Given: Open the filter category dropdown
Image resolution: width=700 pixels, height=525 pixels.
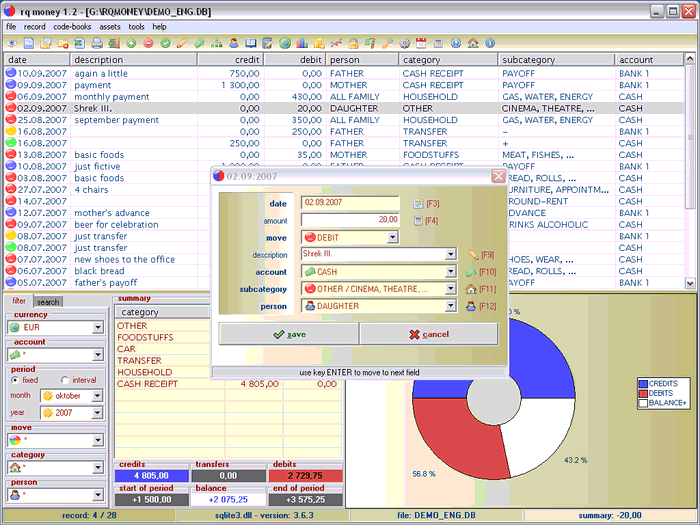Looking at the screenshot, I should pyautogui.click(x=98, y=468).
